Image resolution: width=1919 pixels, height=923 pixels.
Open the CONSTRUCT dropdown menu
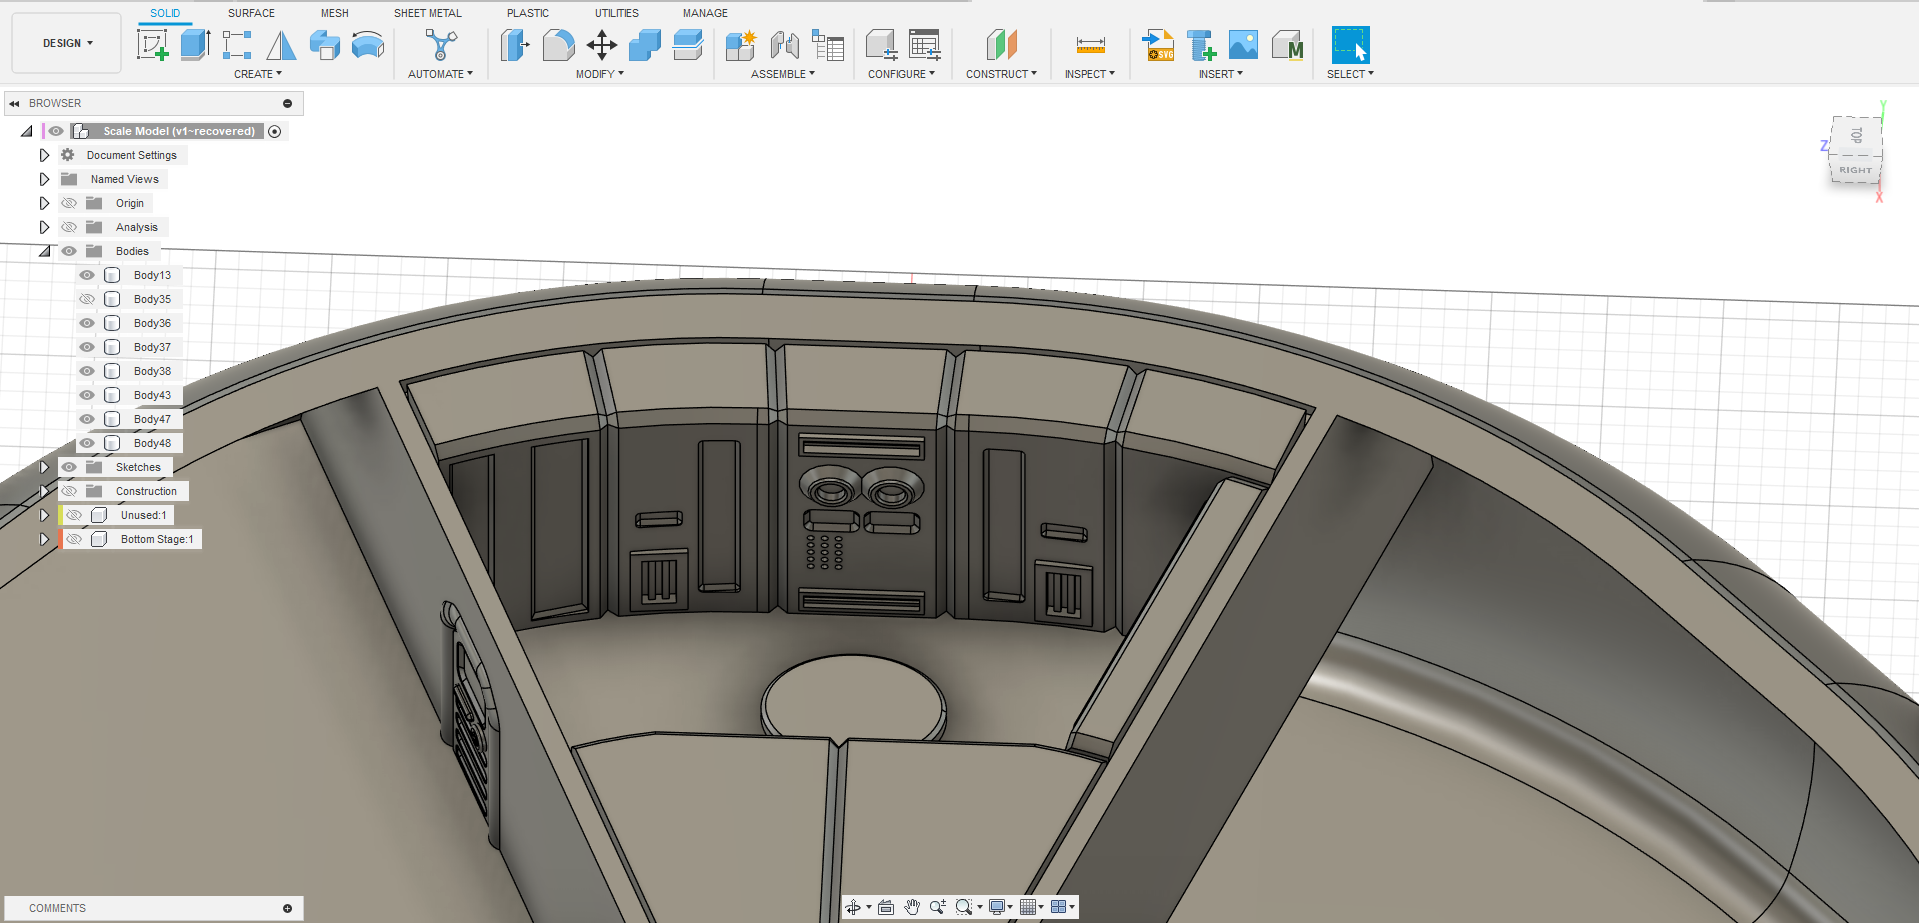click(1001, 74)
